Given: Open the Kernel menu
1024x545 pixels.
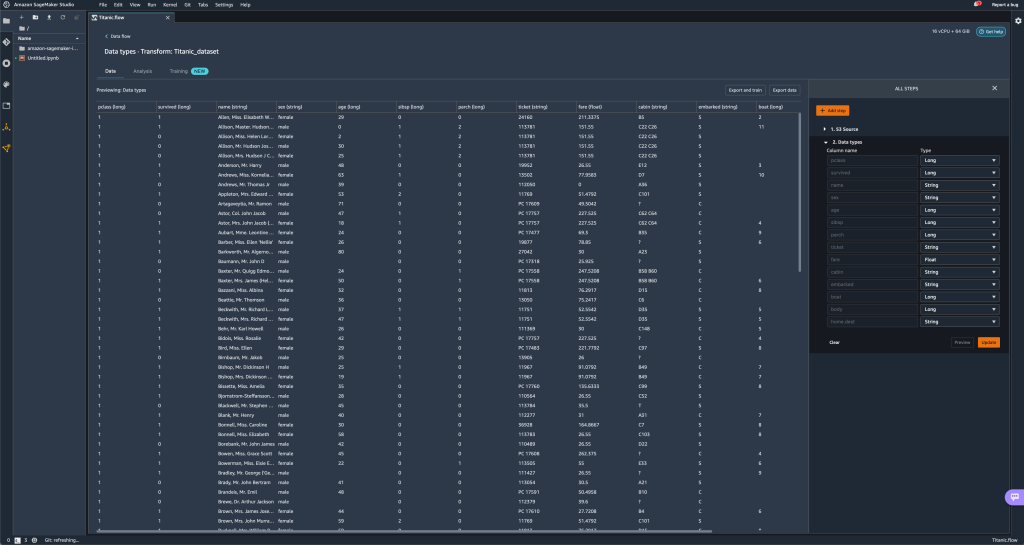Looking at the screenshot, I should coord(169,5).
